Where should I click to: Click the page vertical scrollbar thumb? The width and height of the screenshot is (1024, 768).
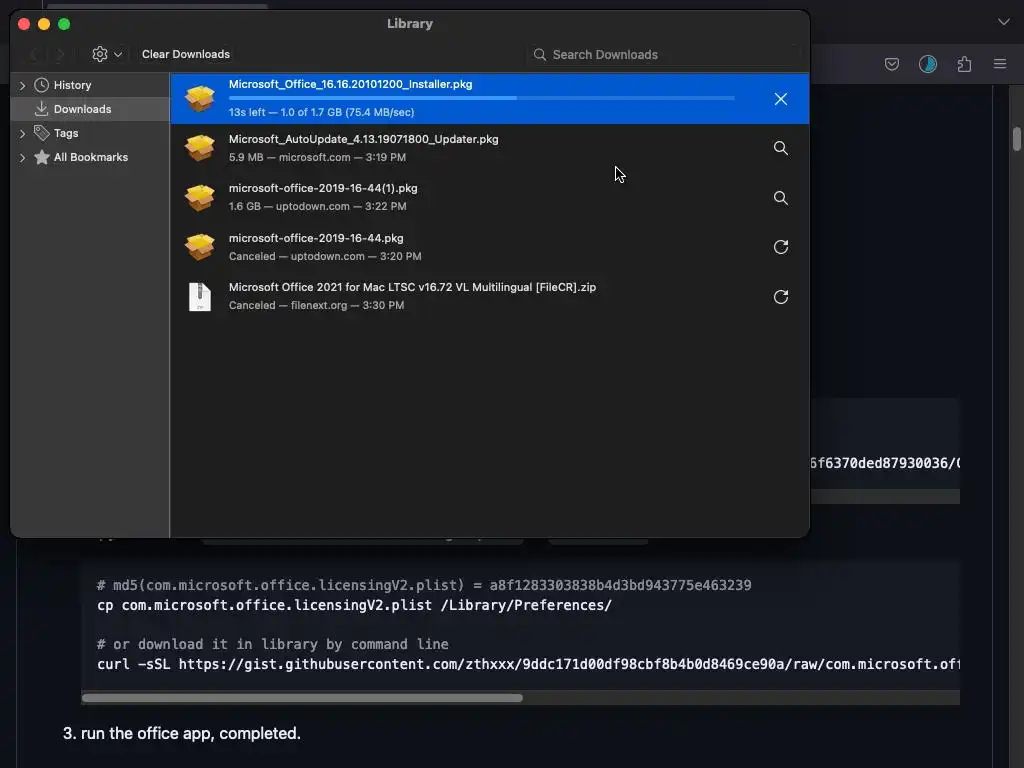1017,138
